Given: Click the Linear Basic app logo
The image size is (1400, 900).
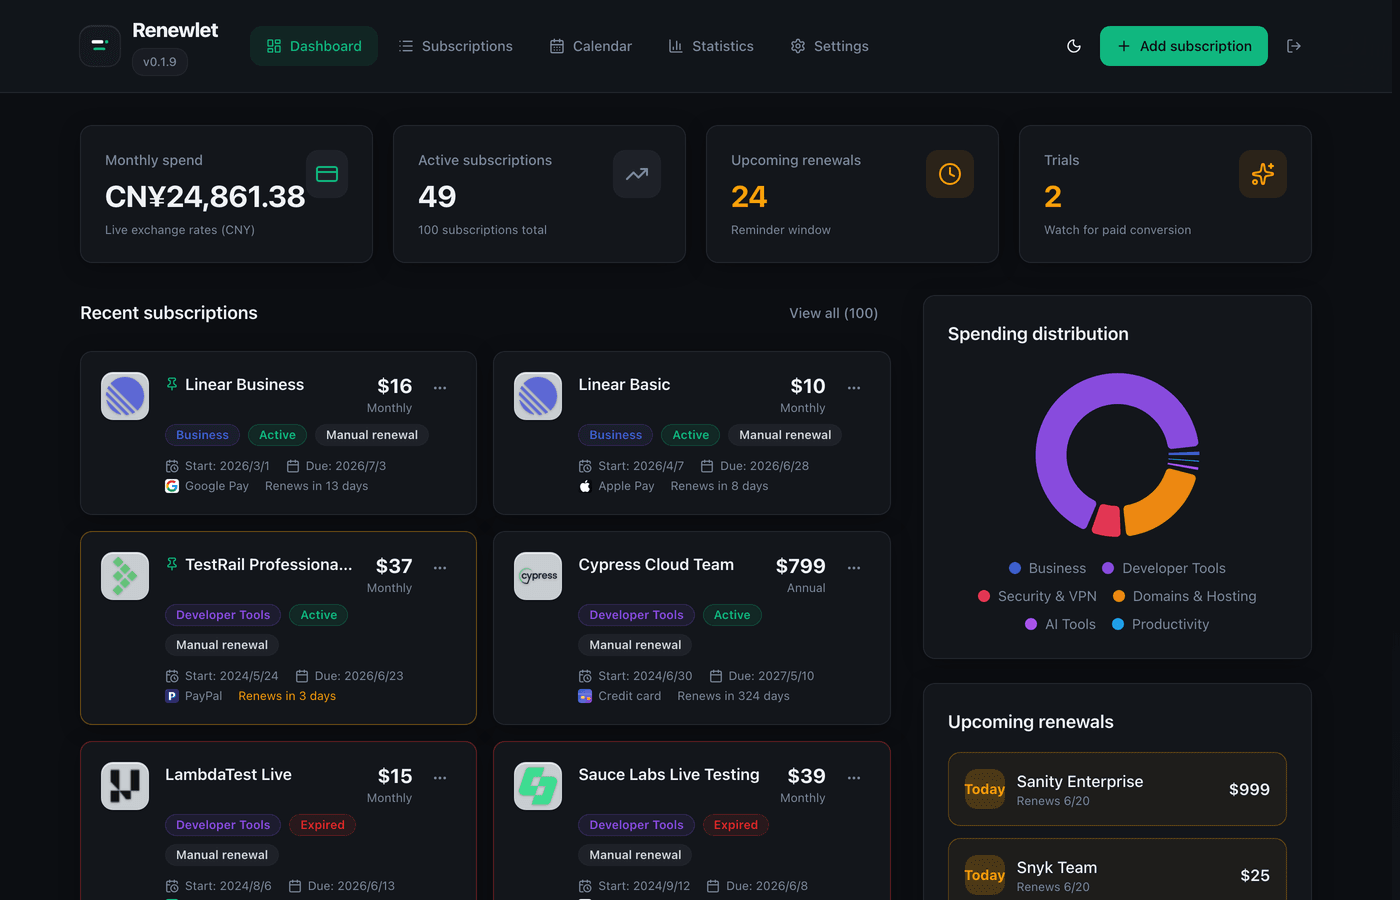Looking at the screenshot, I should (x=538, y=396).
